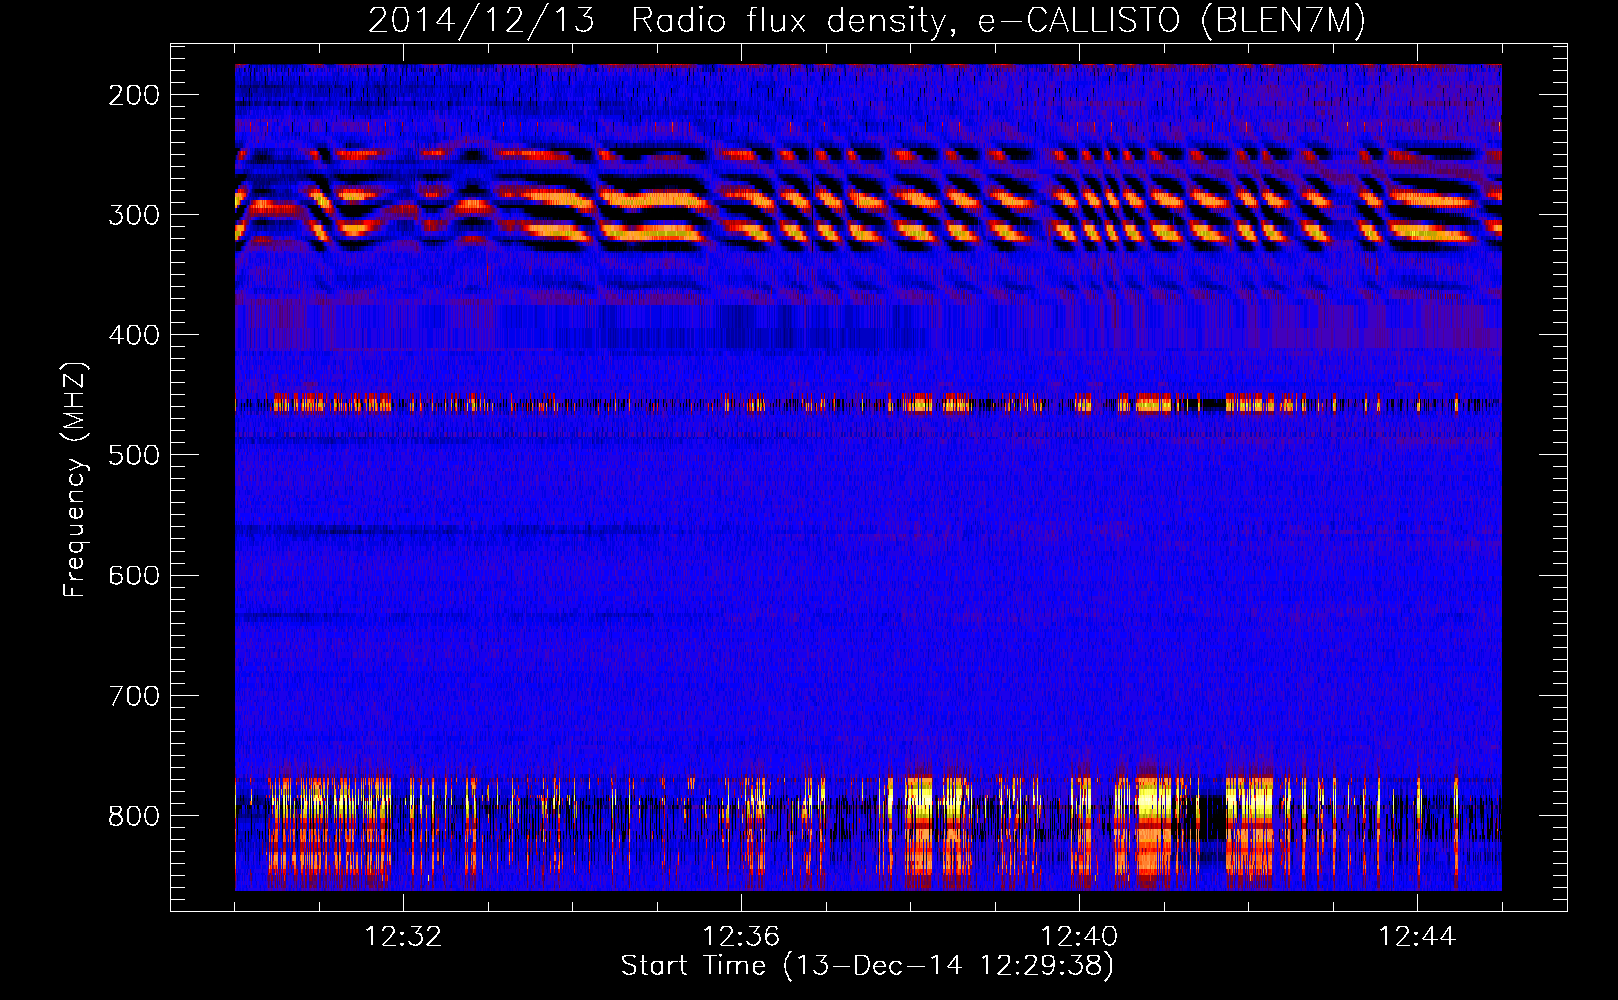This screenshot has width=1618, height=1000.
Task: Click the 500 frequency tick label
Action: point(134,455)
